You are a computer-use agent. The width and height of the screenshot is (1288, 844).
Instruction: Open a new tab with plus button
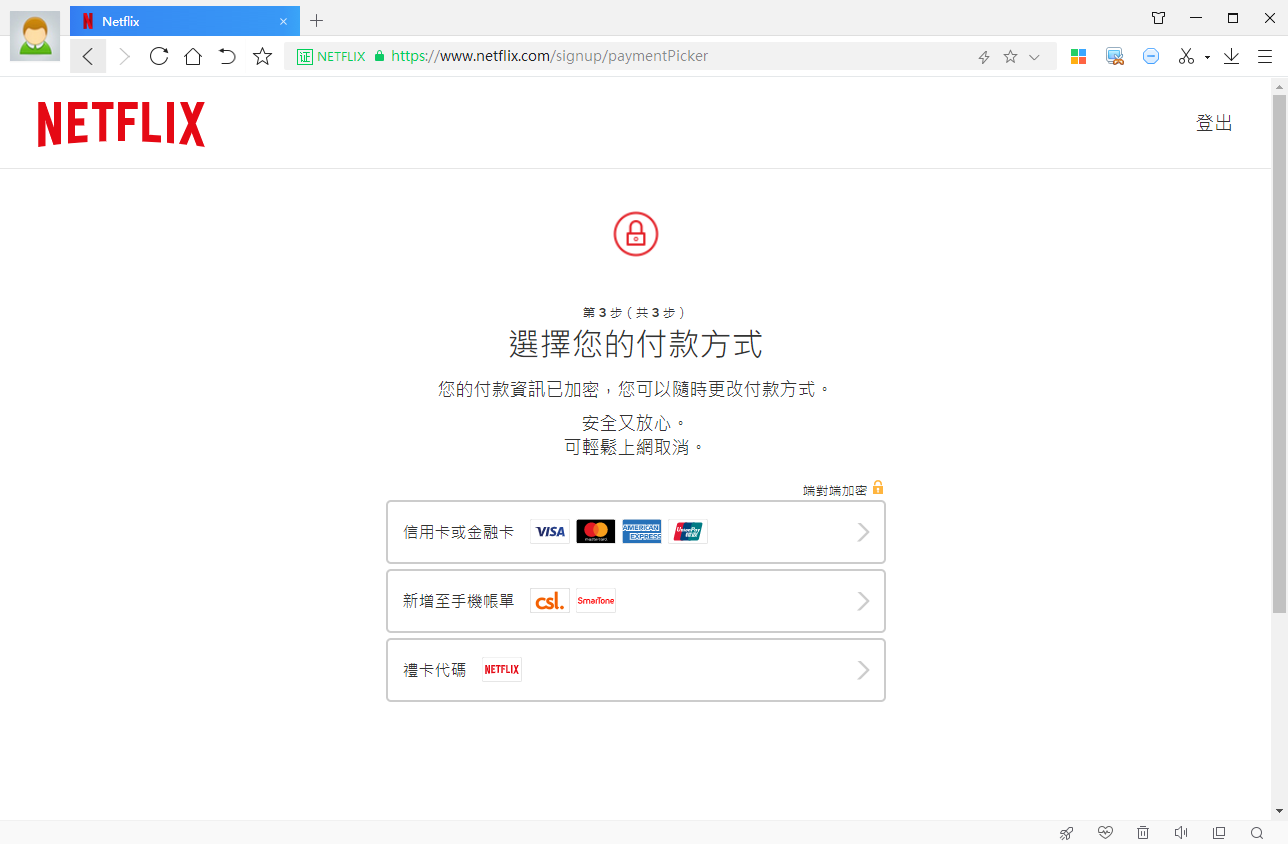(317, 21)
